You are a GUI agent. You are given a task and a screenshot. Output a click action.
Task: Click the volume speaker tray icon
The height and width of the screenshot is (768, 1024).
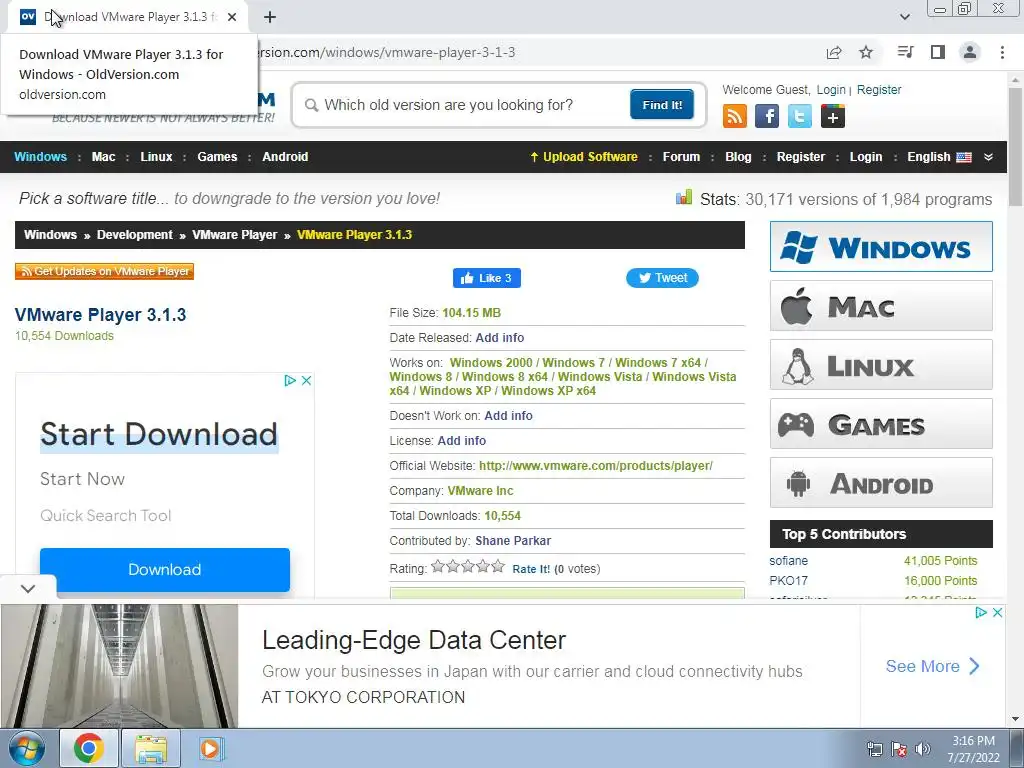coord(923,749)
